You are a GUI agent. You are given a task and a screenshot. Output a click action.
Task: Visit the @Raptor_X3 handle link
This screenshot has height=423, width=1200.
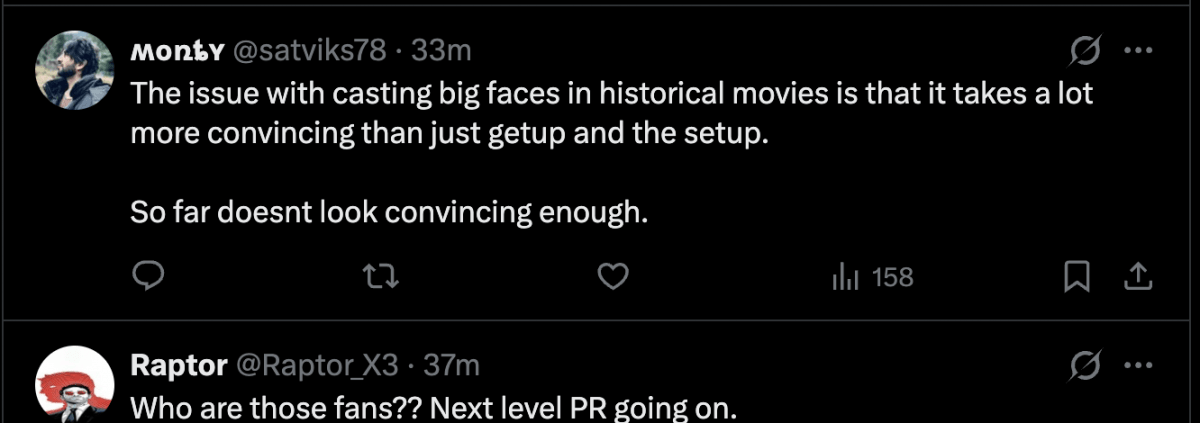[x=318, y=366]
